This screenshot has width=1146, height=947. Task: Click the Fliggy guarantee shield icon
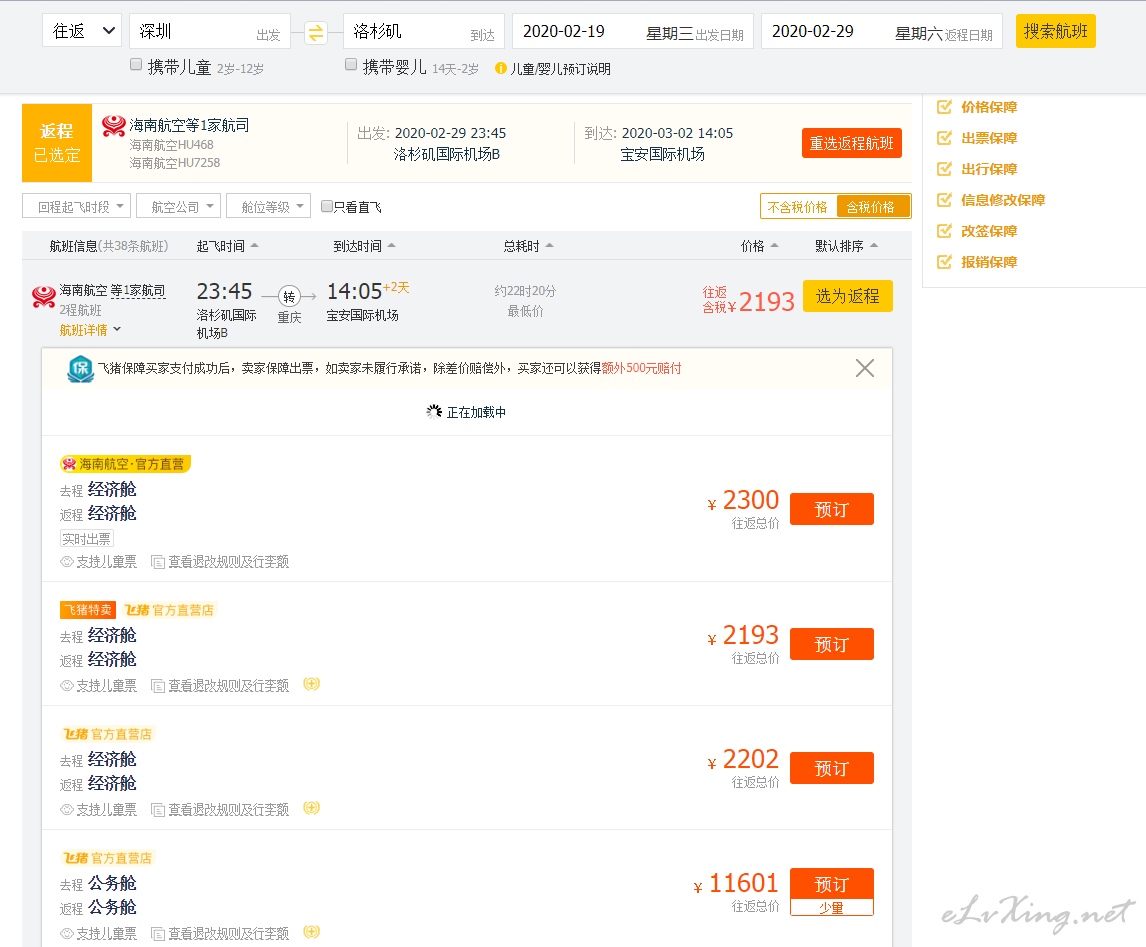(80, 369)
